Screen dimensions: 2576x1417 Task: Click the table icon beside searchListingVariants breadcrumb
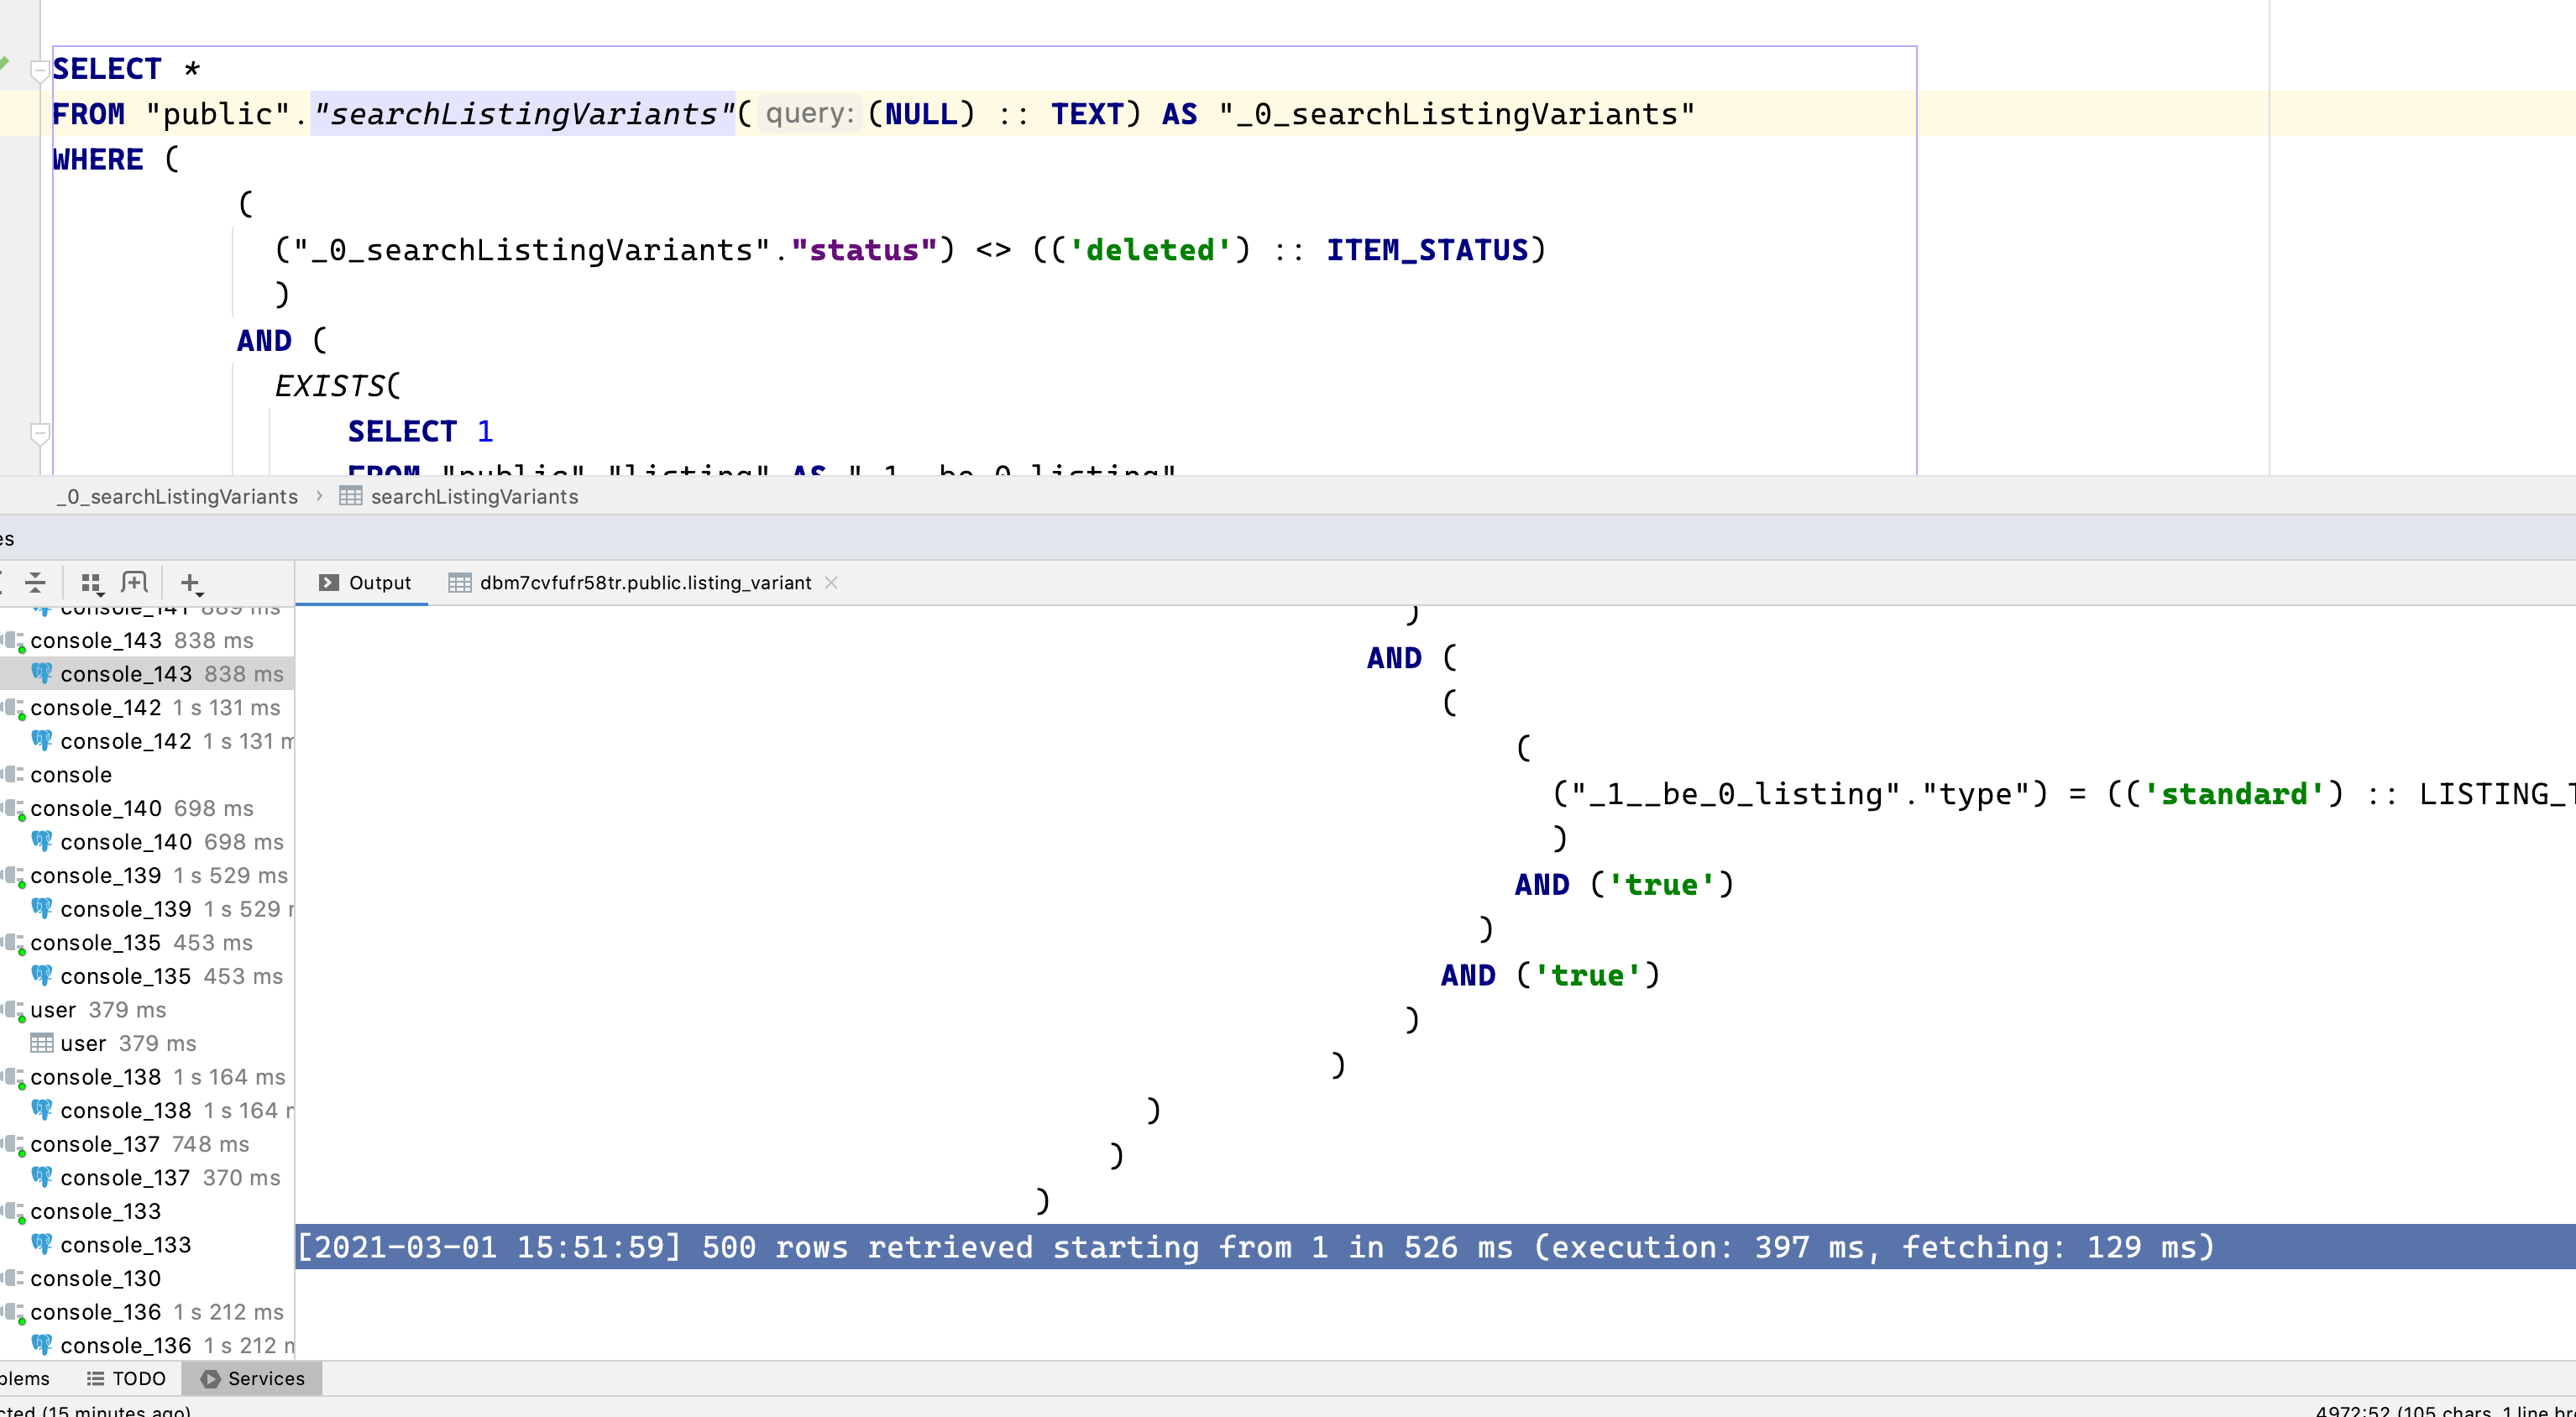tap(350, 496)
